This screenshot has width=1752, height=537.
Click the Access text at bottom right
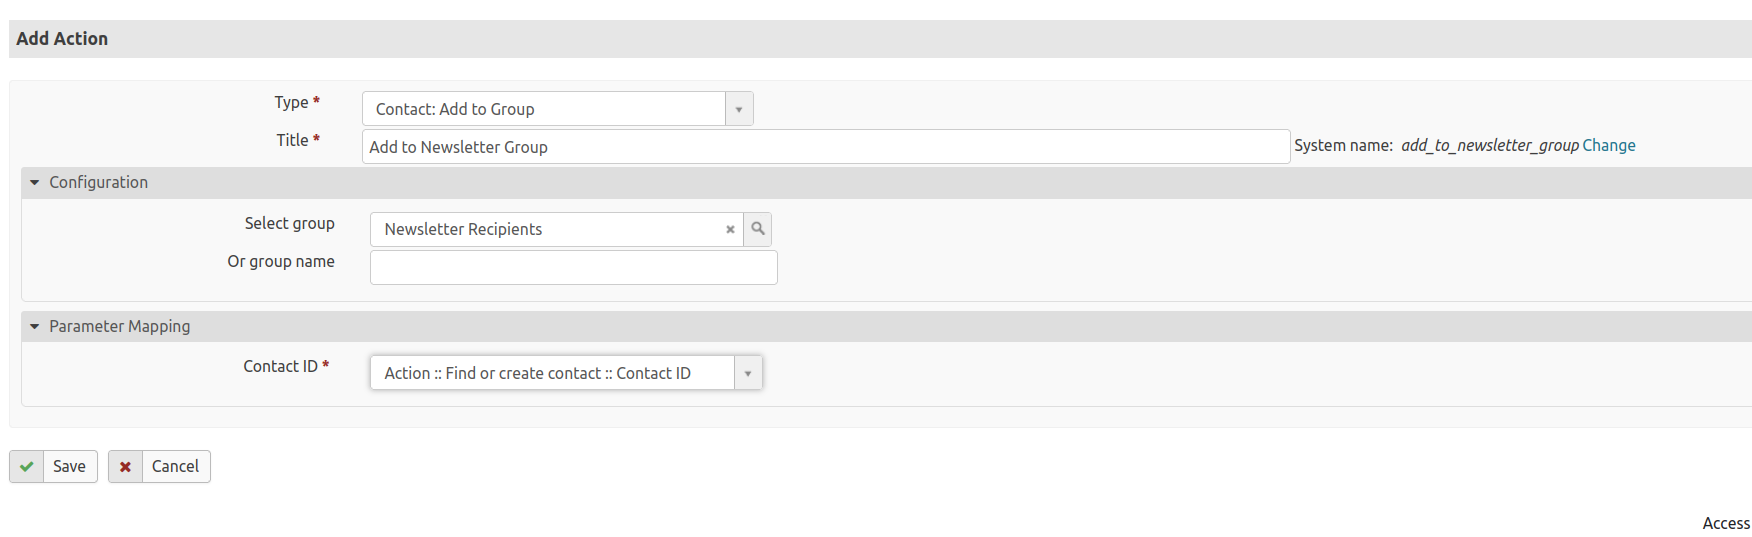[x=1725, y=524]
